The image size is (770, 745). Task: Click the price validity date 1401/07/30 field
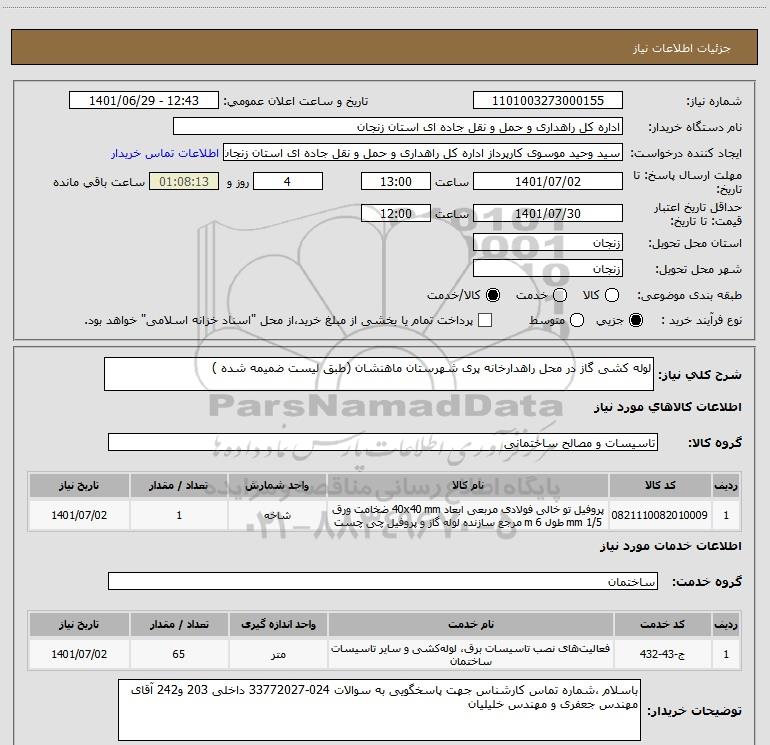548,213
